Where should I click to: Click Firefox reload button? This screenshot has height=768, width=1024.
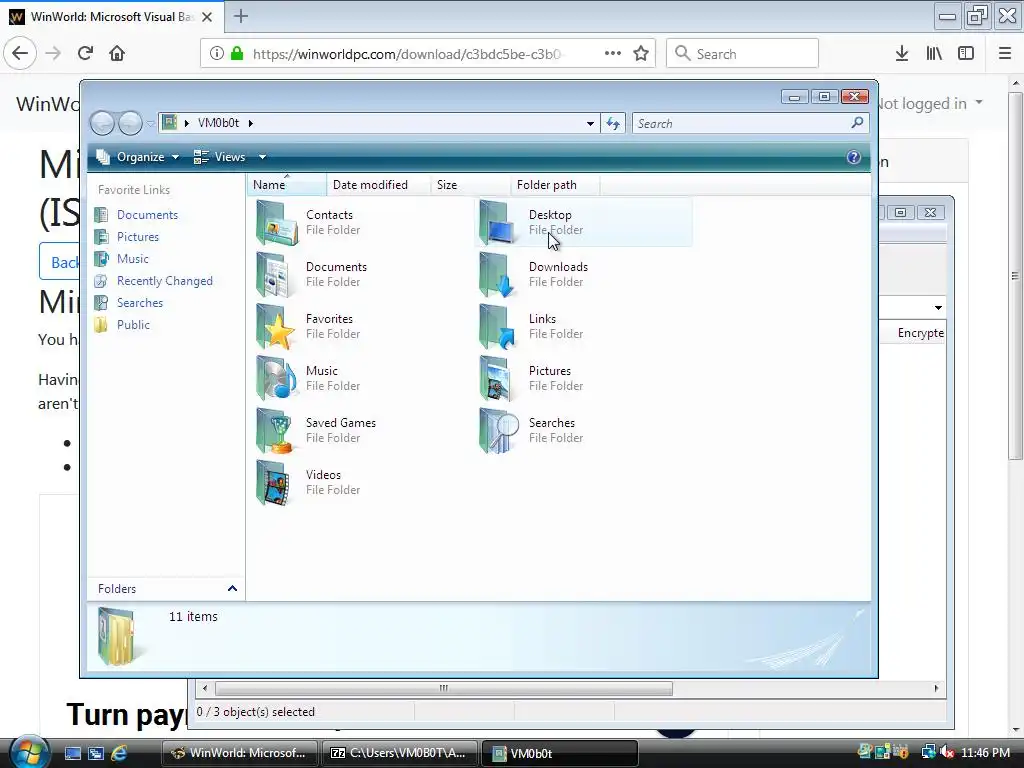pyautogui.click(x=86, y=53)
